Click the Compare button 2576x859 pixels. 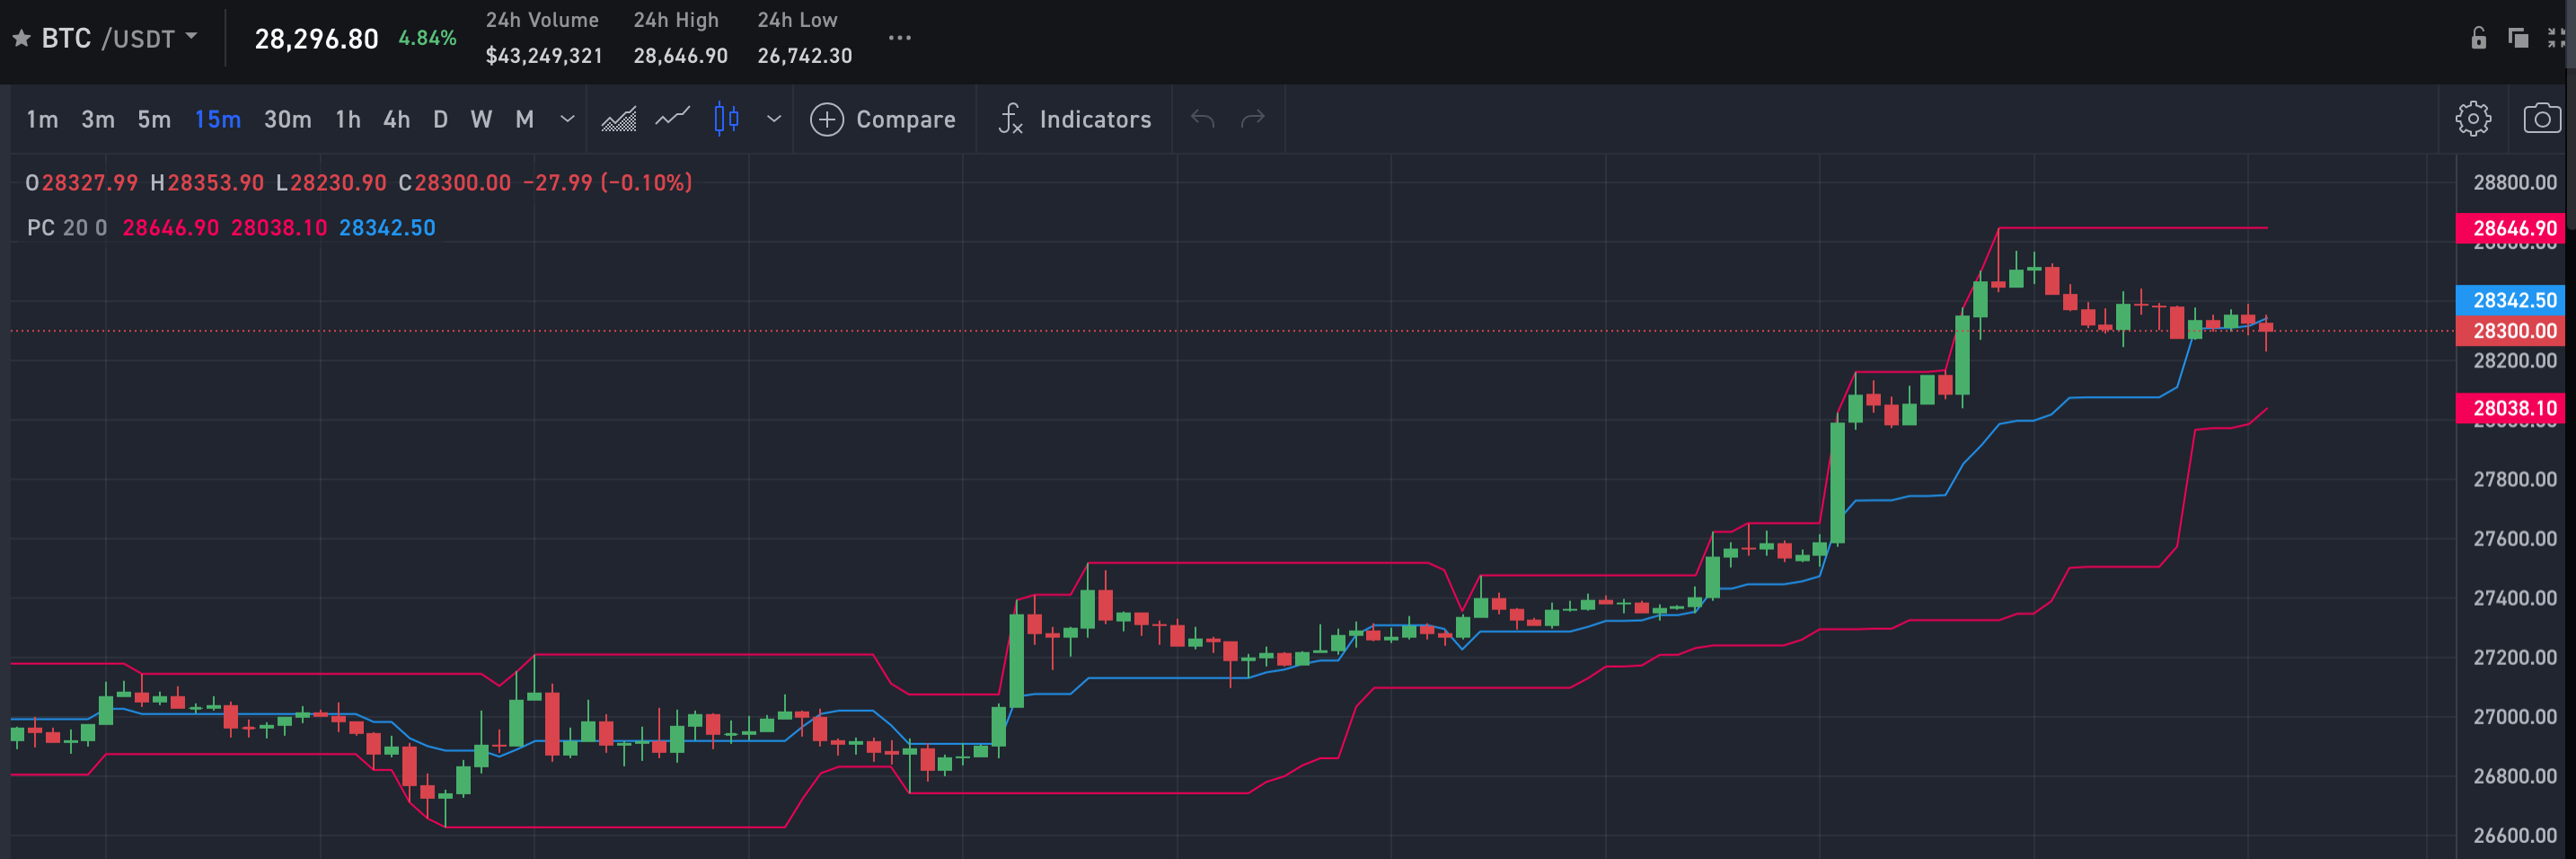(x=883, y=120)
